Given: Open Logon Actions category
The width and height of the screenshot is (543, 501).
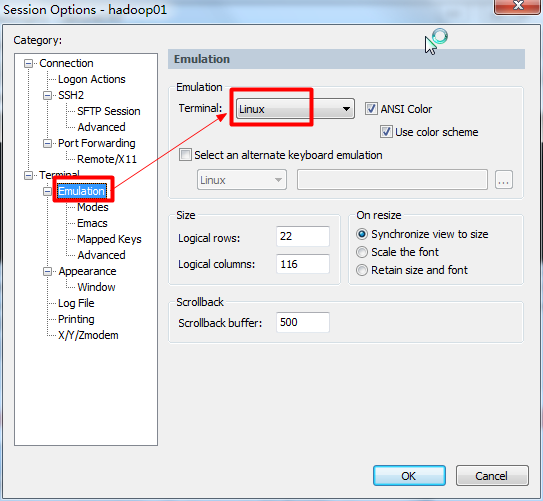Looking at the screenshot, I should click(92, 79).
